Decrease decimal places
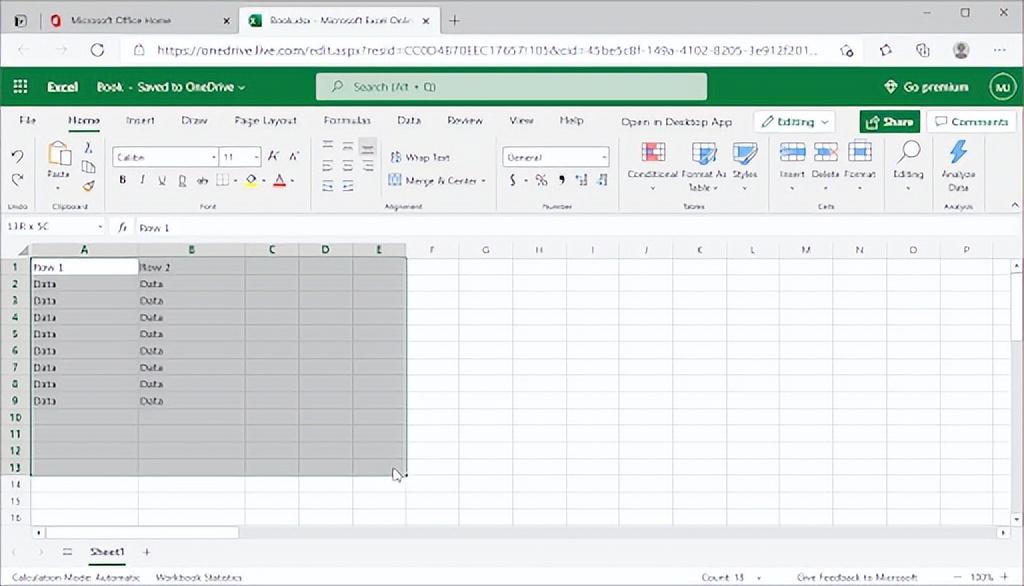This screenshot has height=586, width=1024. [602, 180]
